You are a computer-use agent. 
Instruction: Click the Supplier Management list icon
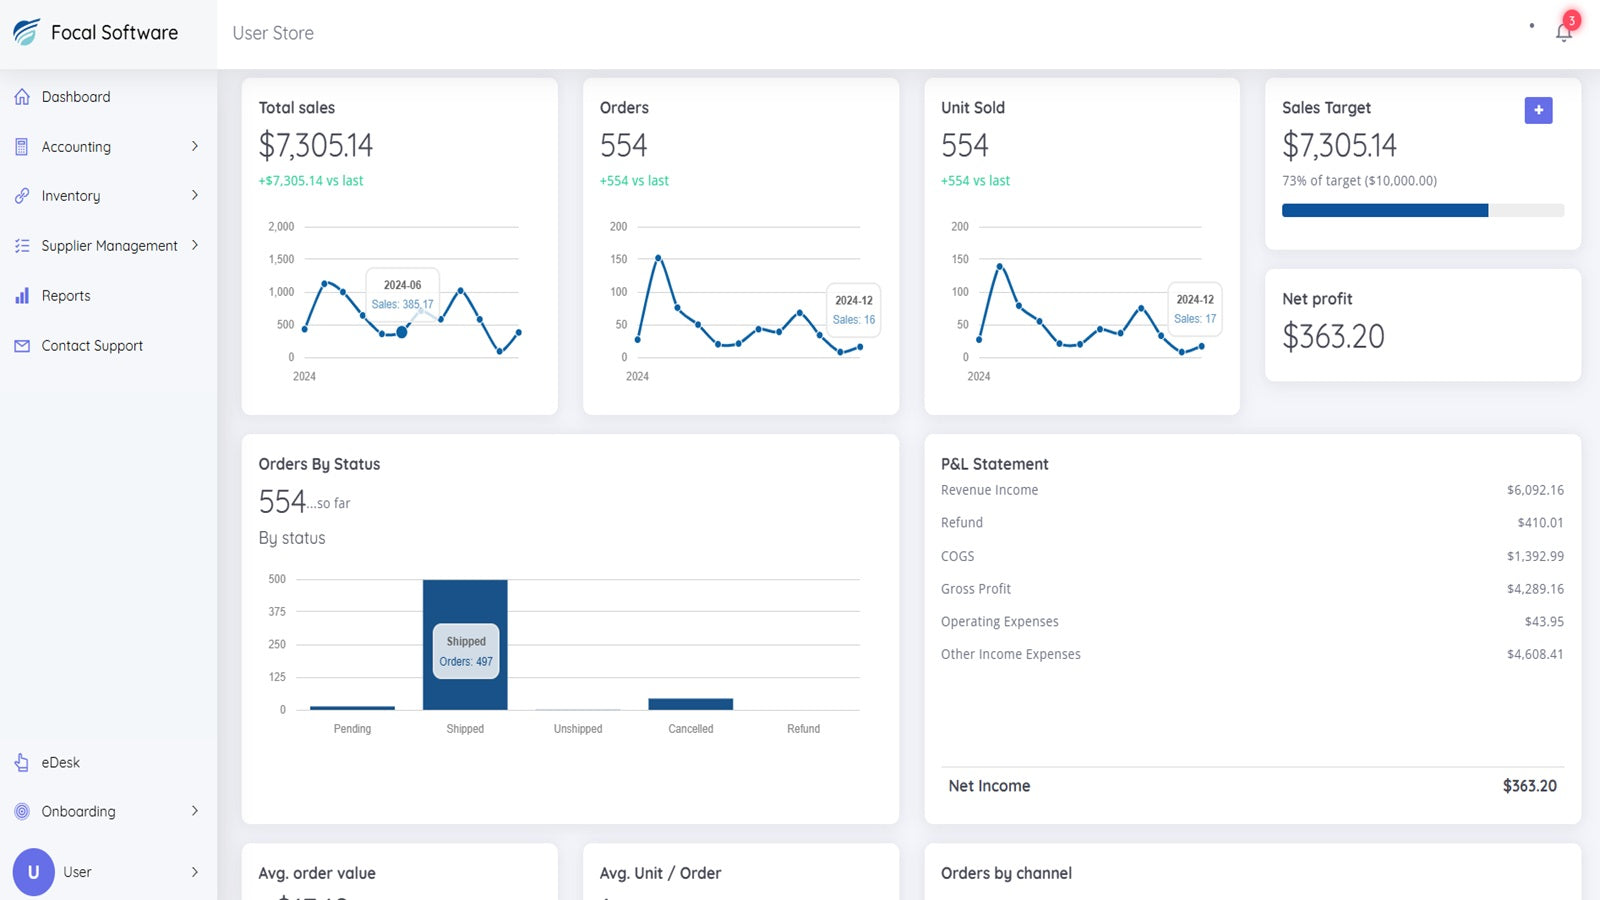(x=22, y=246)
